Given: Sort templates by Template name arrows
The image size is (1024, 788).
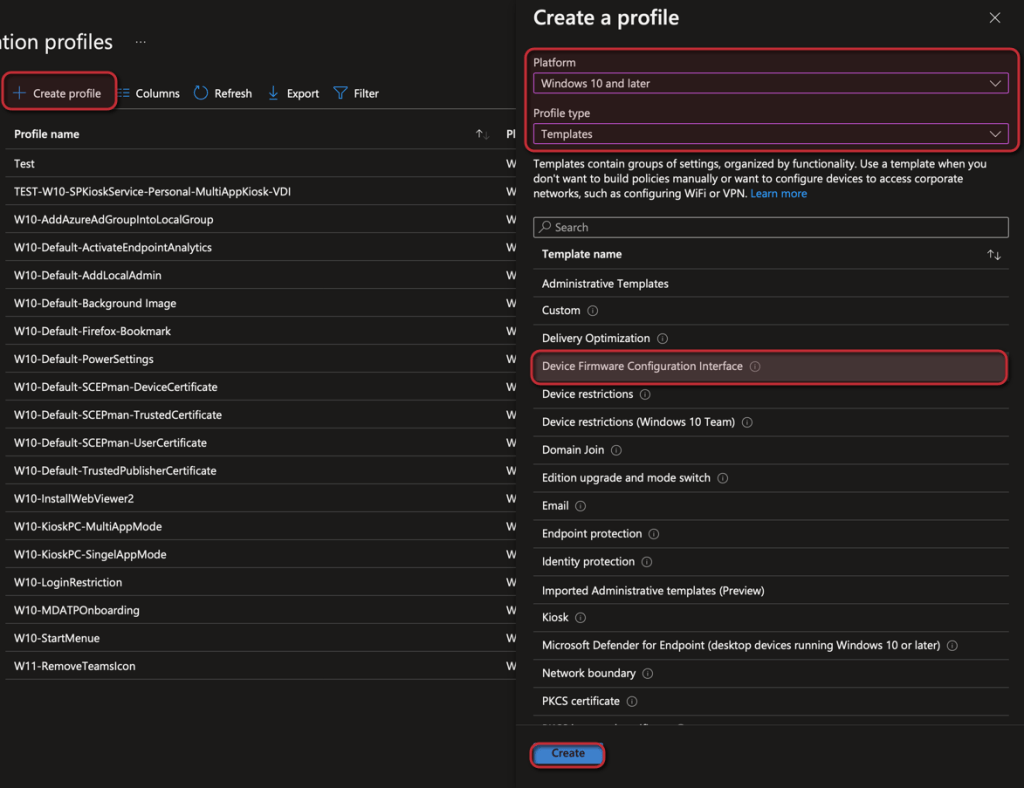Looking at the screenshot, I should pyautogui.click(x=993, y=255).
